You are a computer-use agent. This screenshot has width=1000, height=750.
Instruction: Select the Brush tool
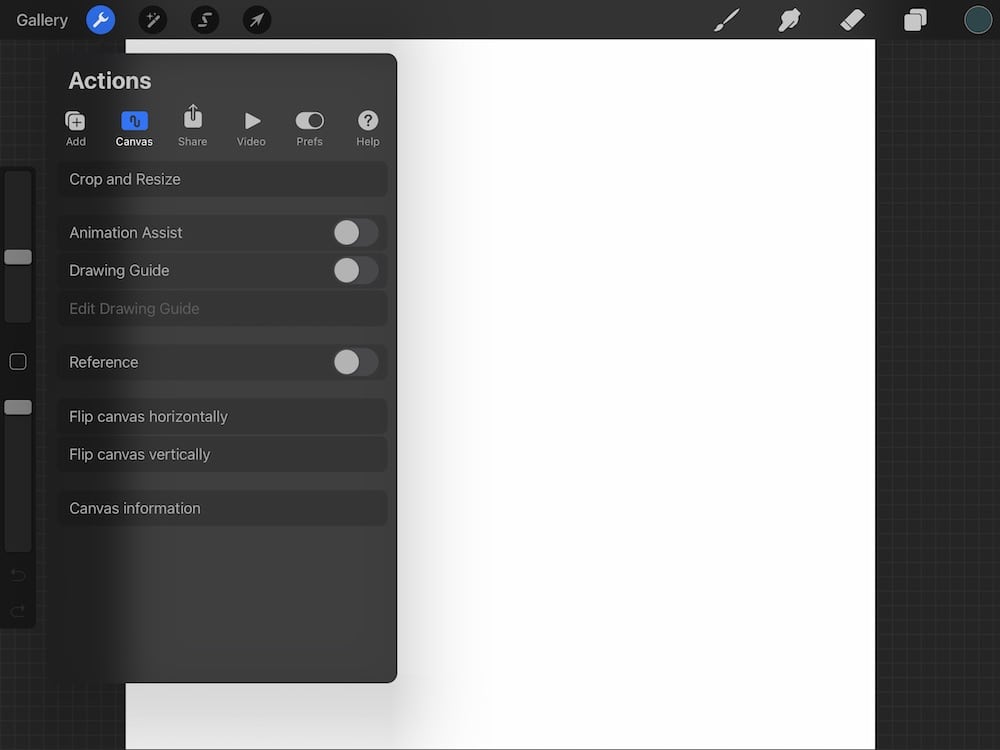[x=725, y=19]
